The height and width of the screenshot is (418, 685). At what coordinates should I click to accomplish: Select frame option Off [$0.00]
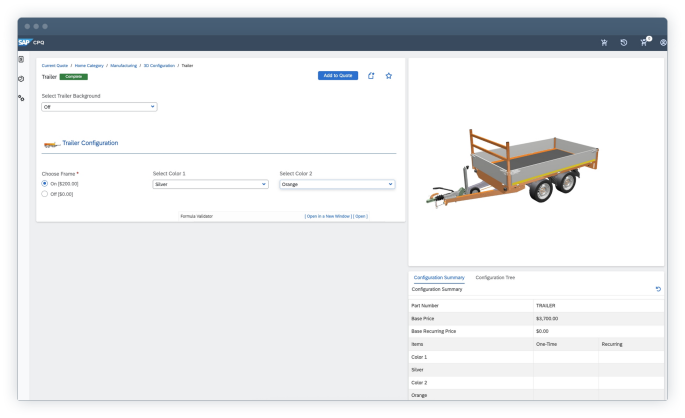[x=44, y=194]
